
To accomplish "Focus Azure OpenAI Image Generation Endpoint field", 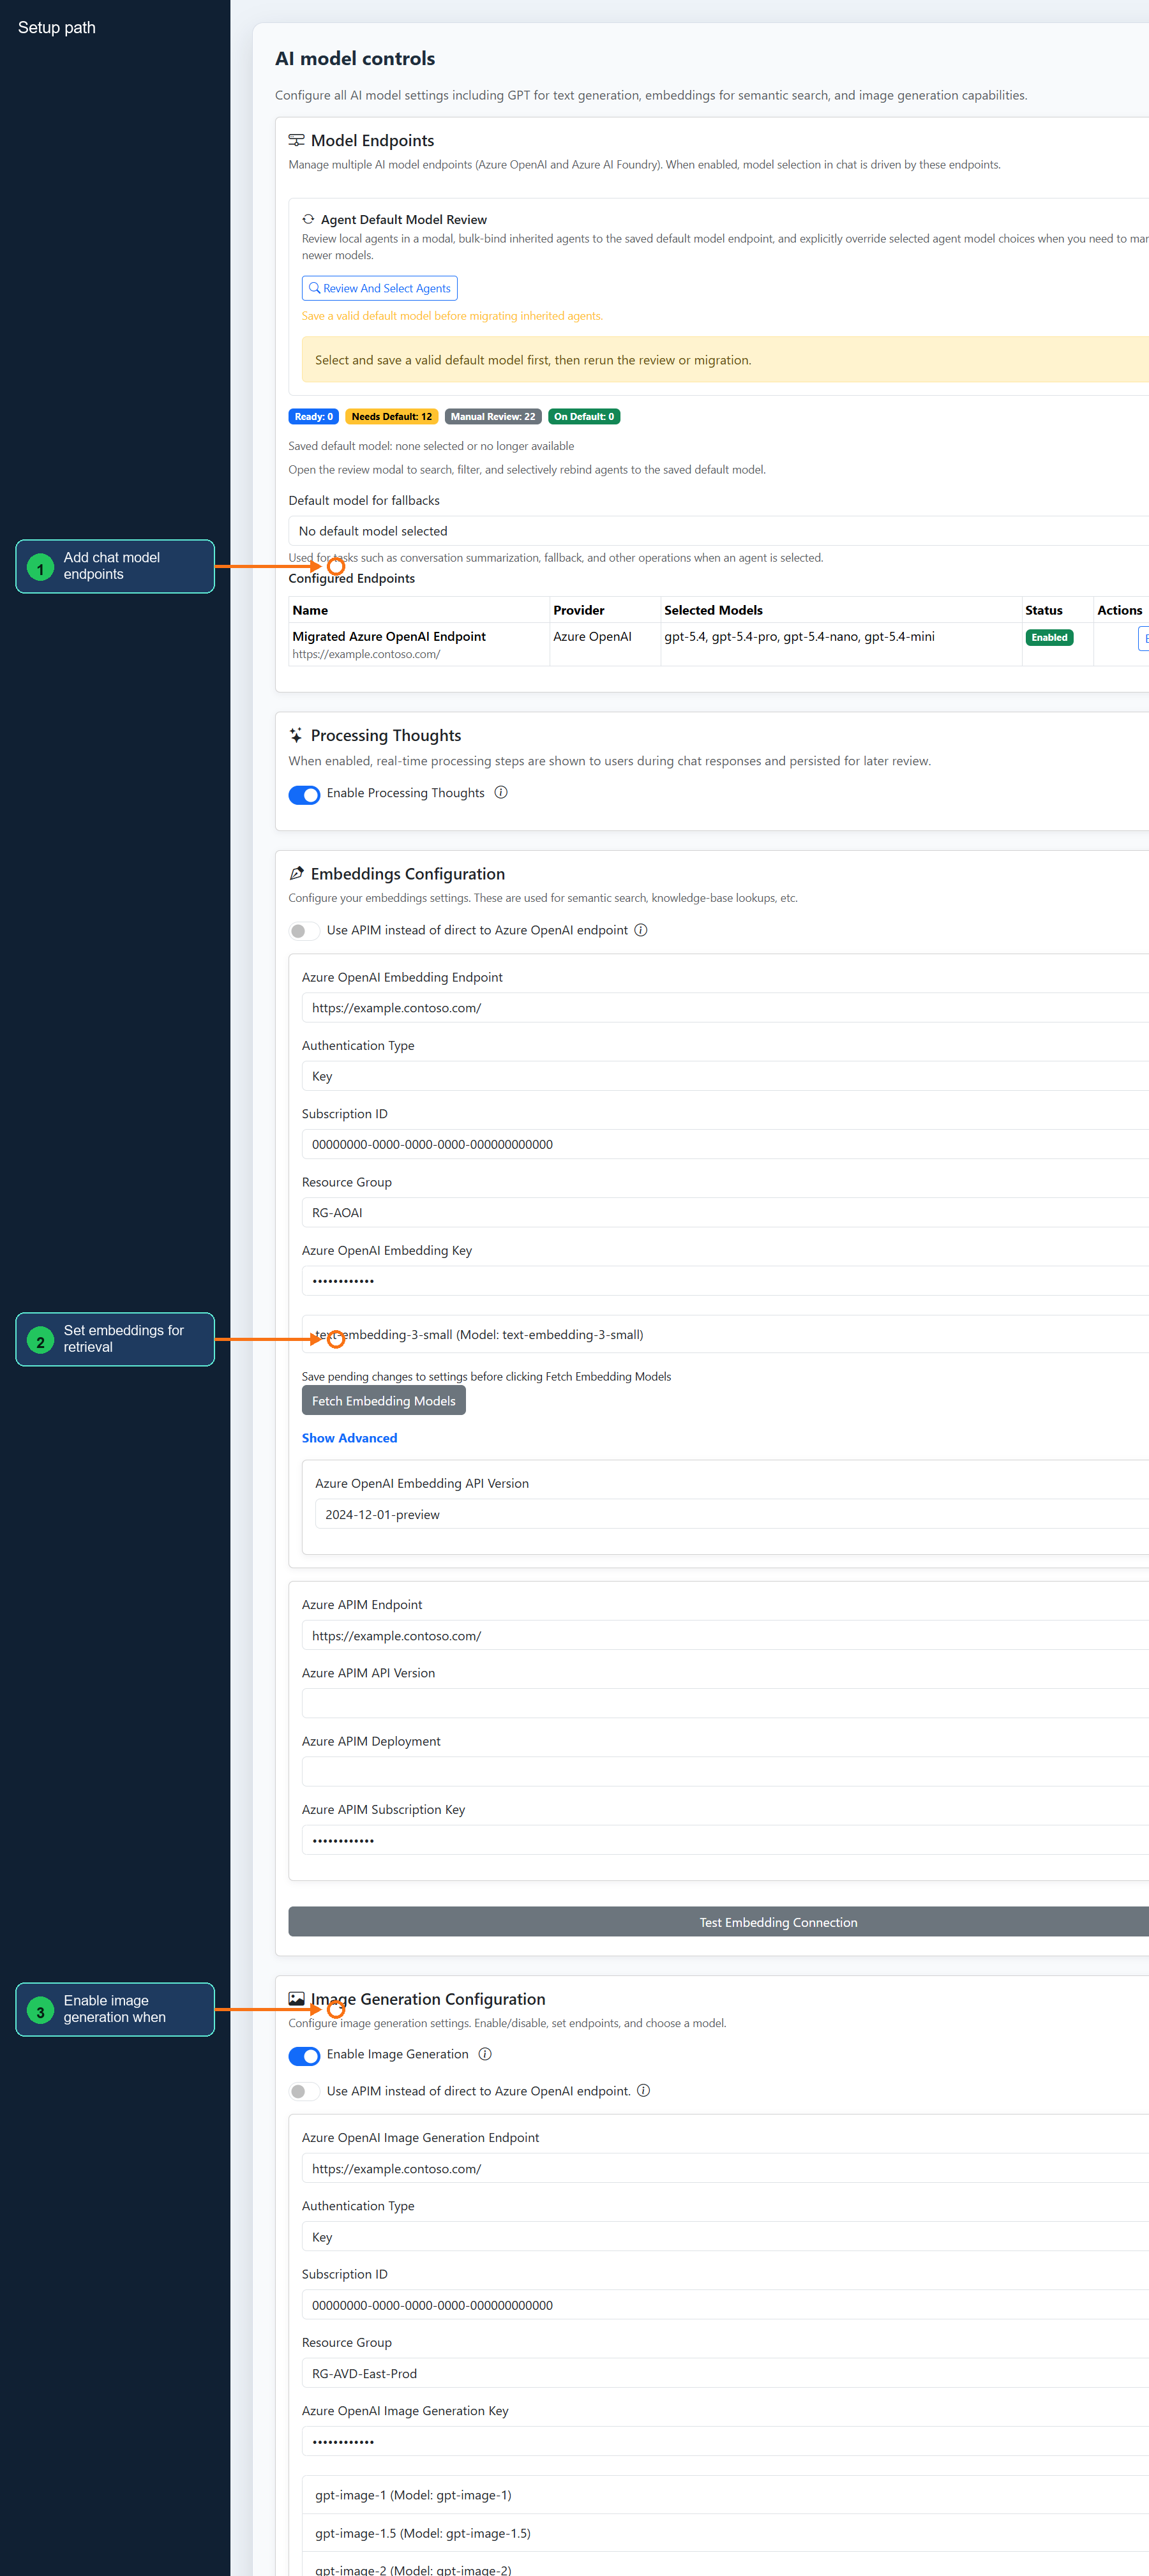I will (x=725, y=2169).
